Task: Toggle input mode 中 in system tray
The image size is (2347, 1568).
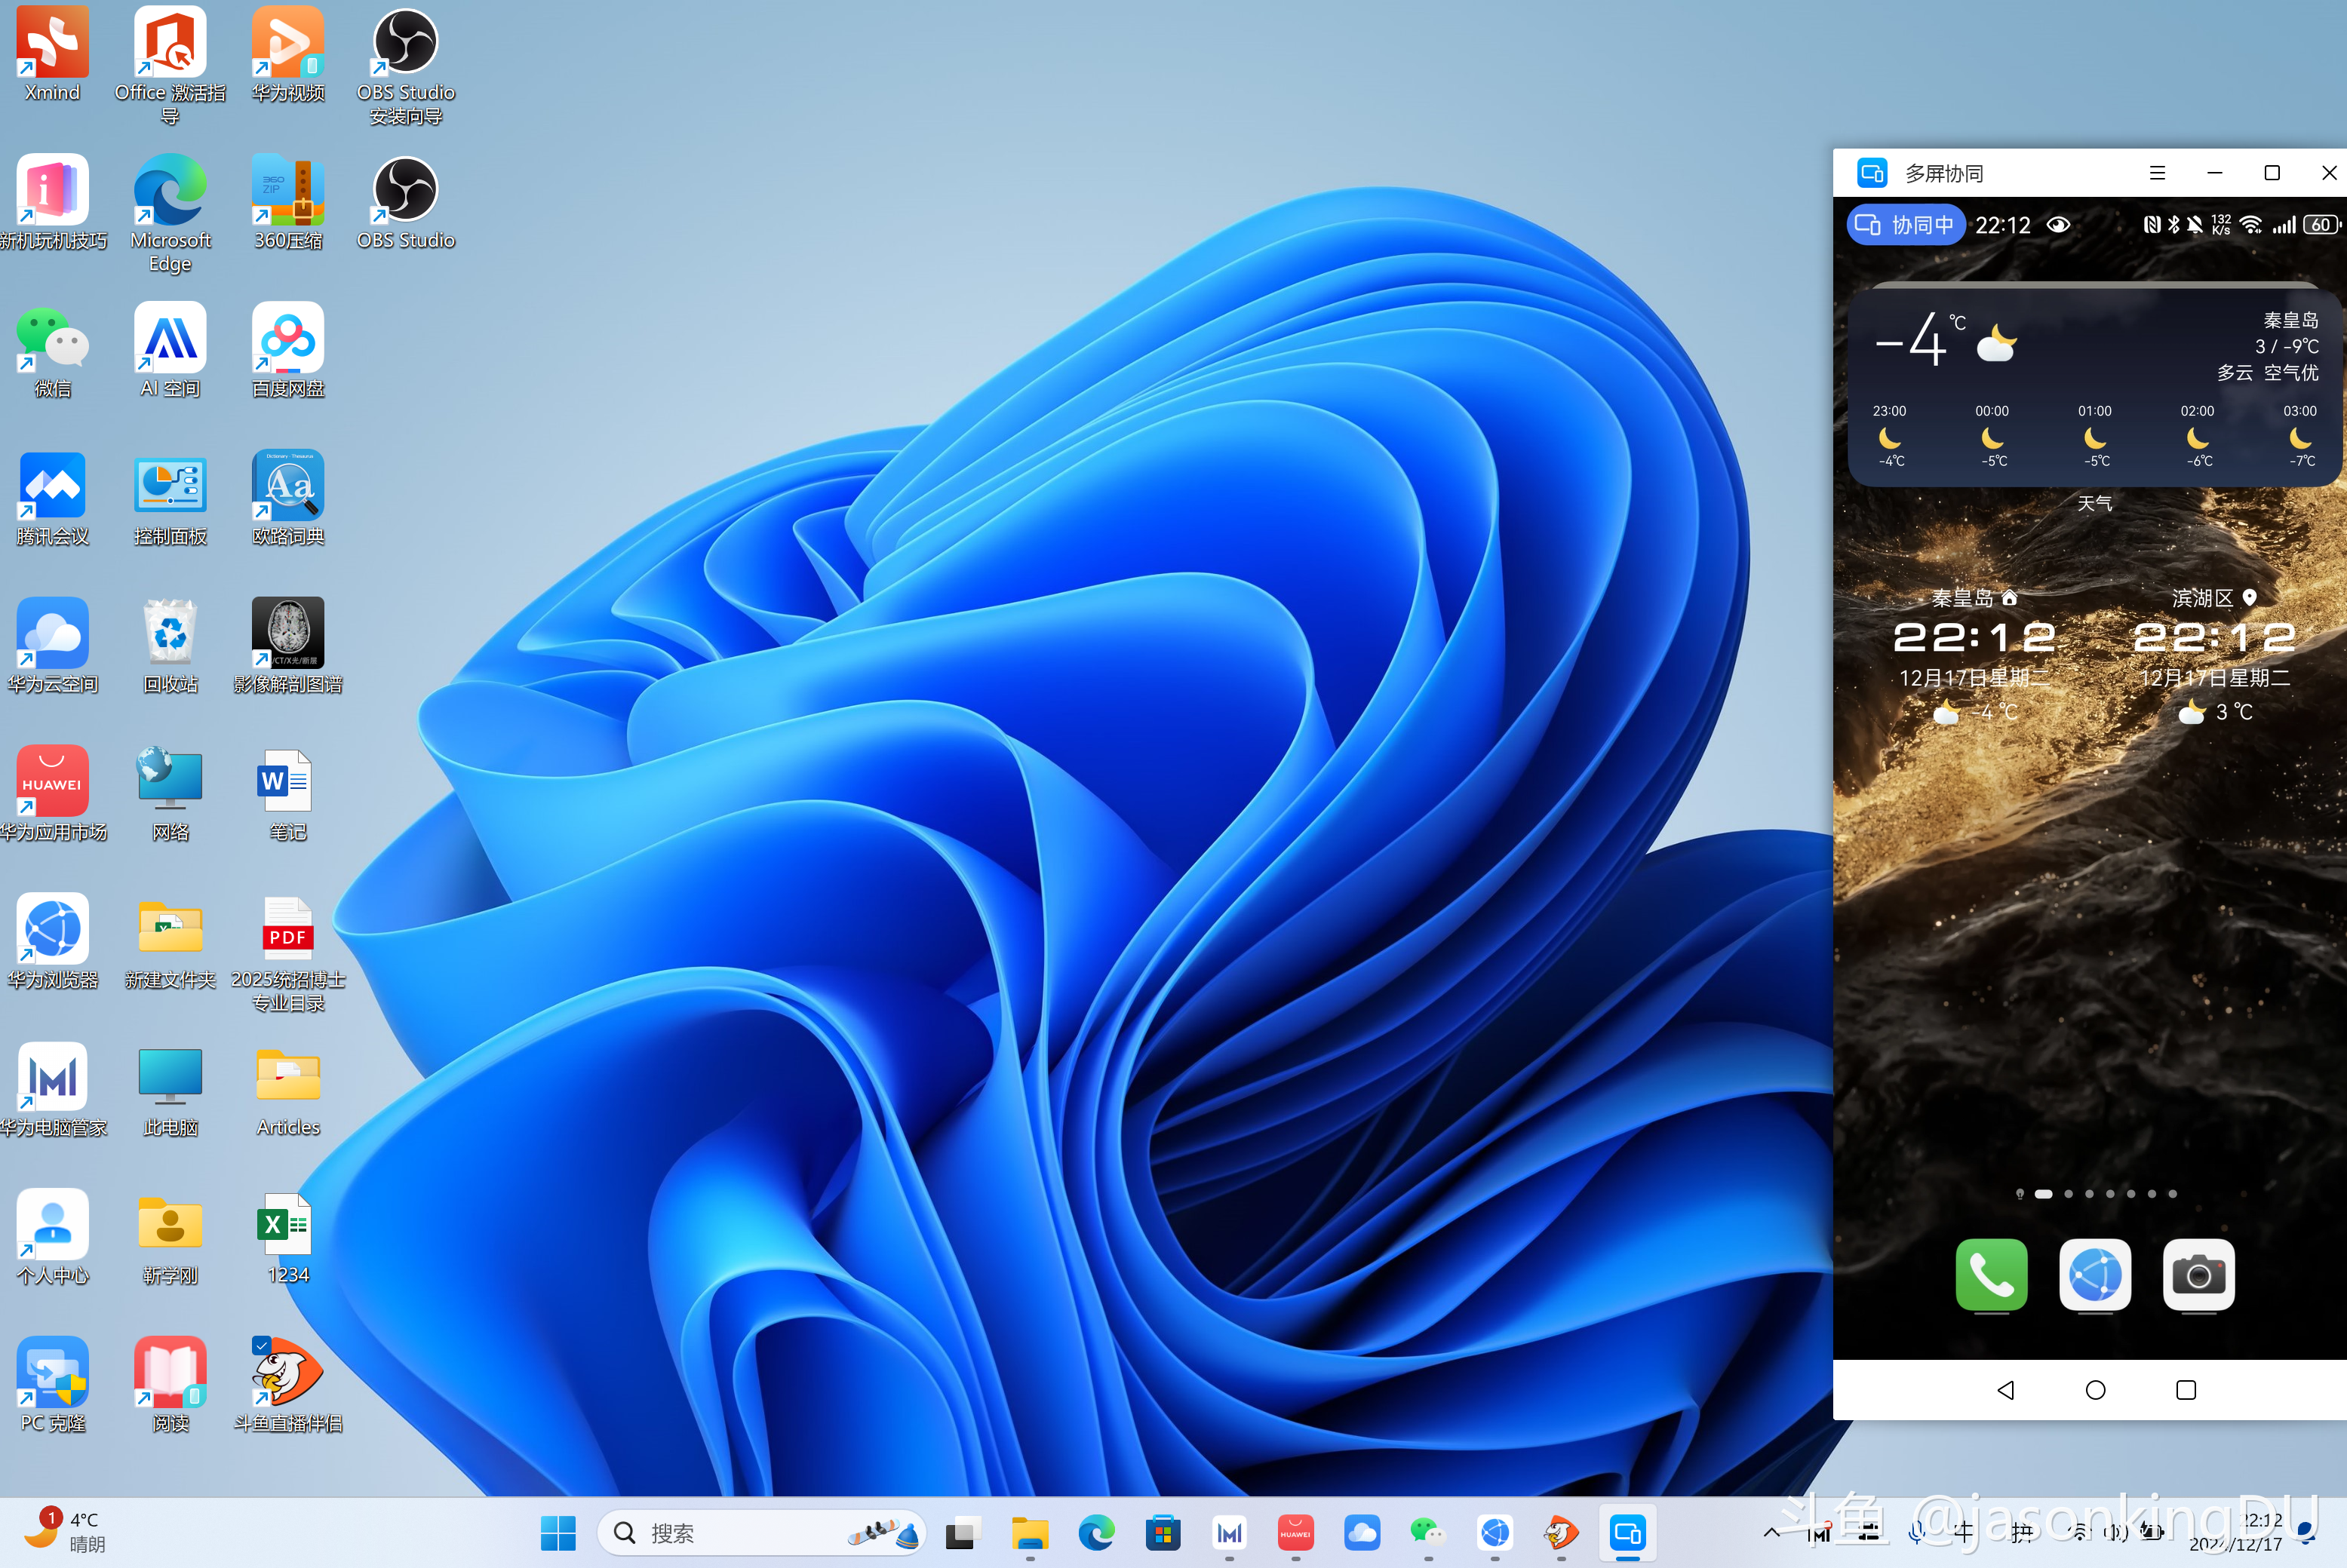Action: pyautogui.click(x=1963, y=1532)
